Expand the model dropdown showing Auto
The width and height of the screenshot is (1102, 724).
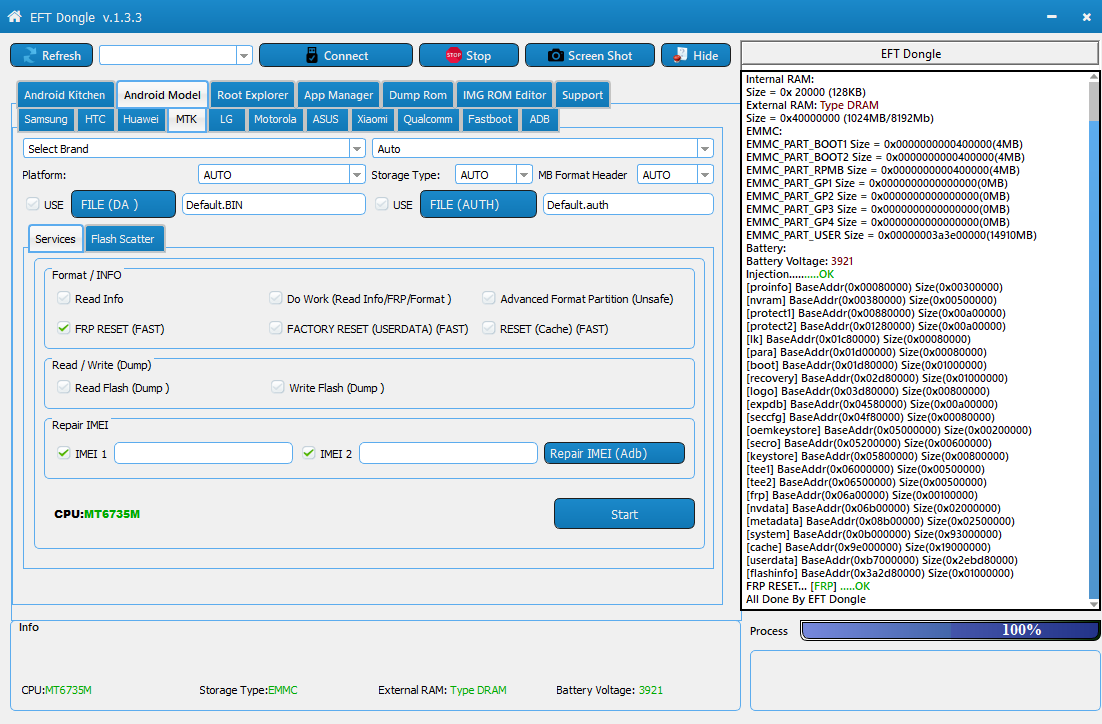(705, 149)
